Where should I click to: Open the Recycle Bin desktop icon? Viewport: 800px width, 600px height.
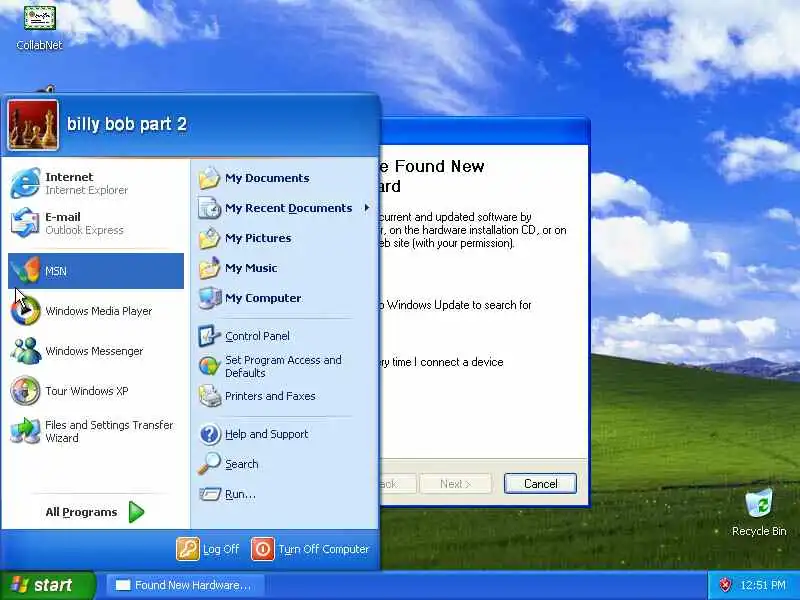tap(759, 504)
